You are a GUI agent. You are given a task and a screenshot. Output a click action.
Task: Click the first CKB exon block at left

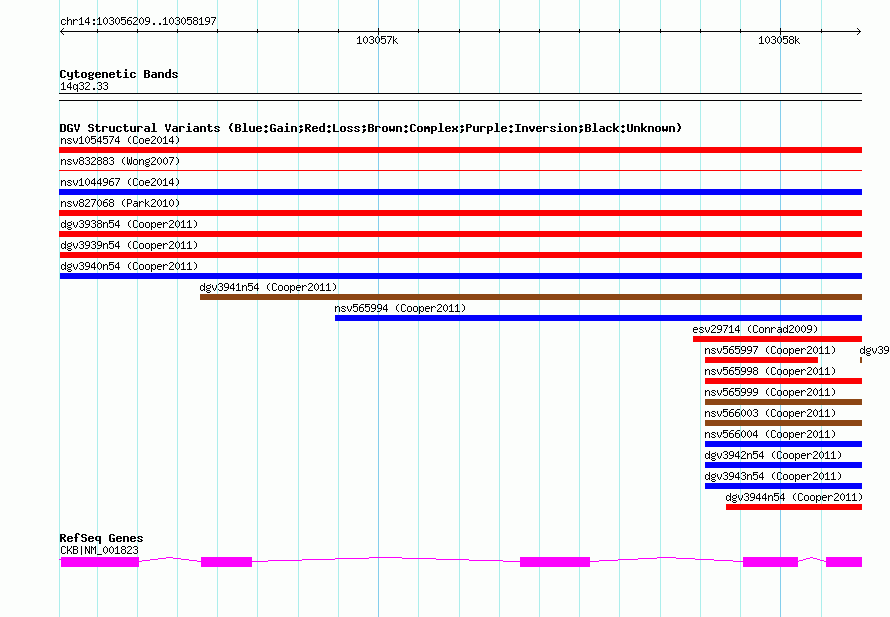tap(100, 562)
